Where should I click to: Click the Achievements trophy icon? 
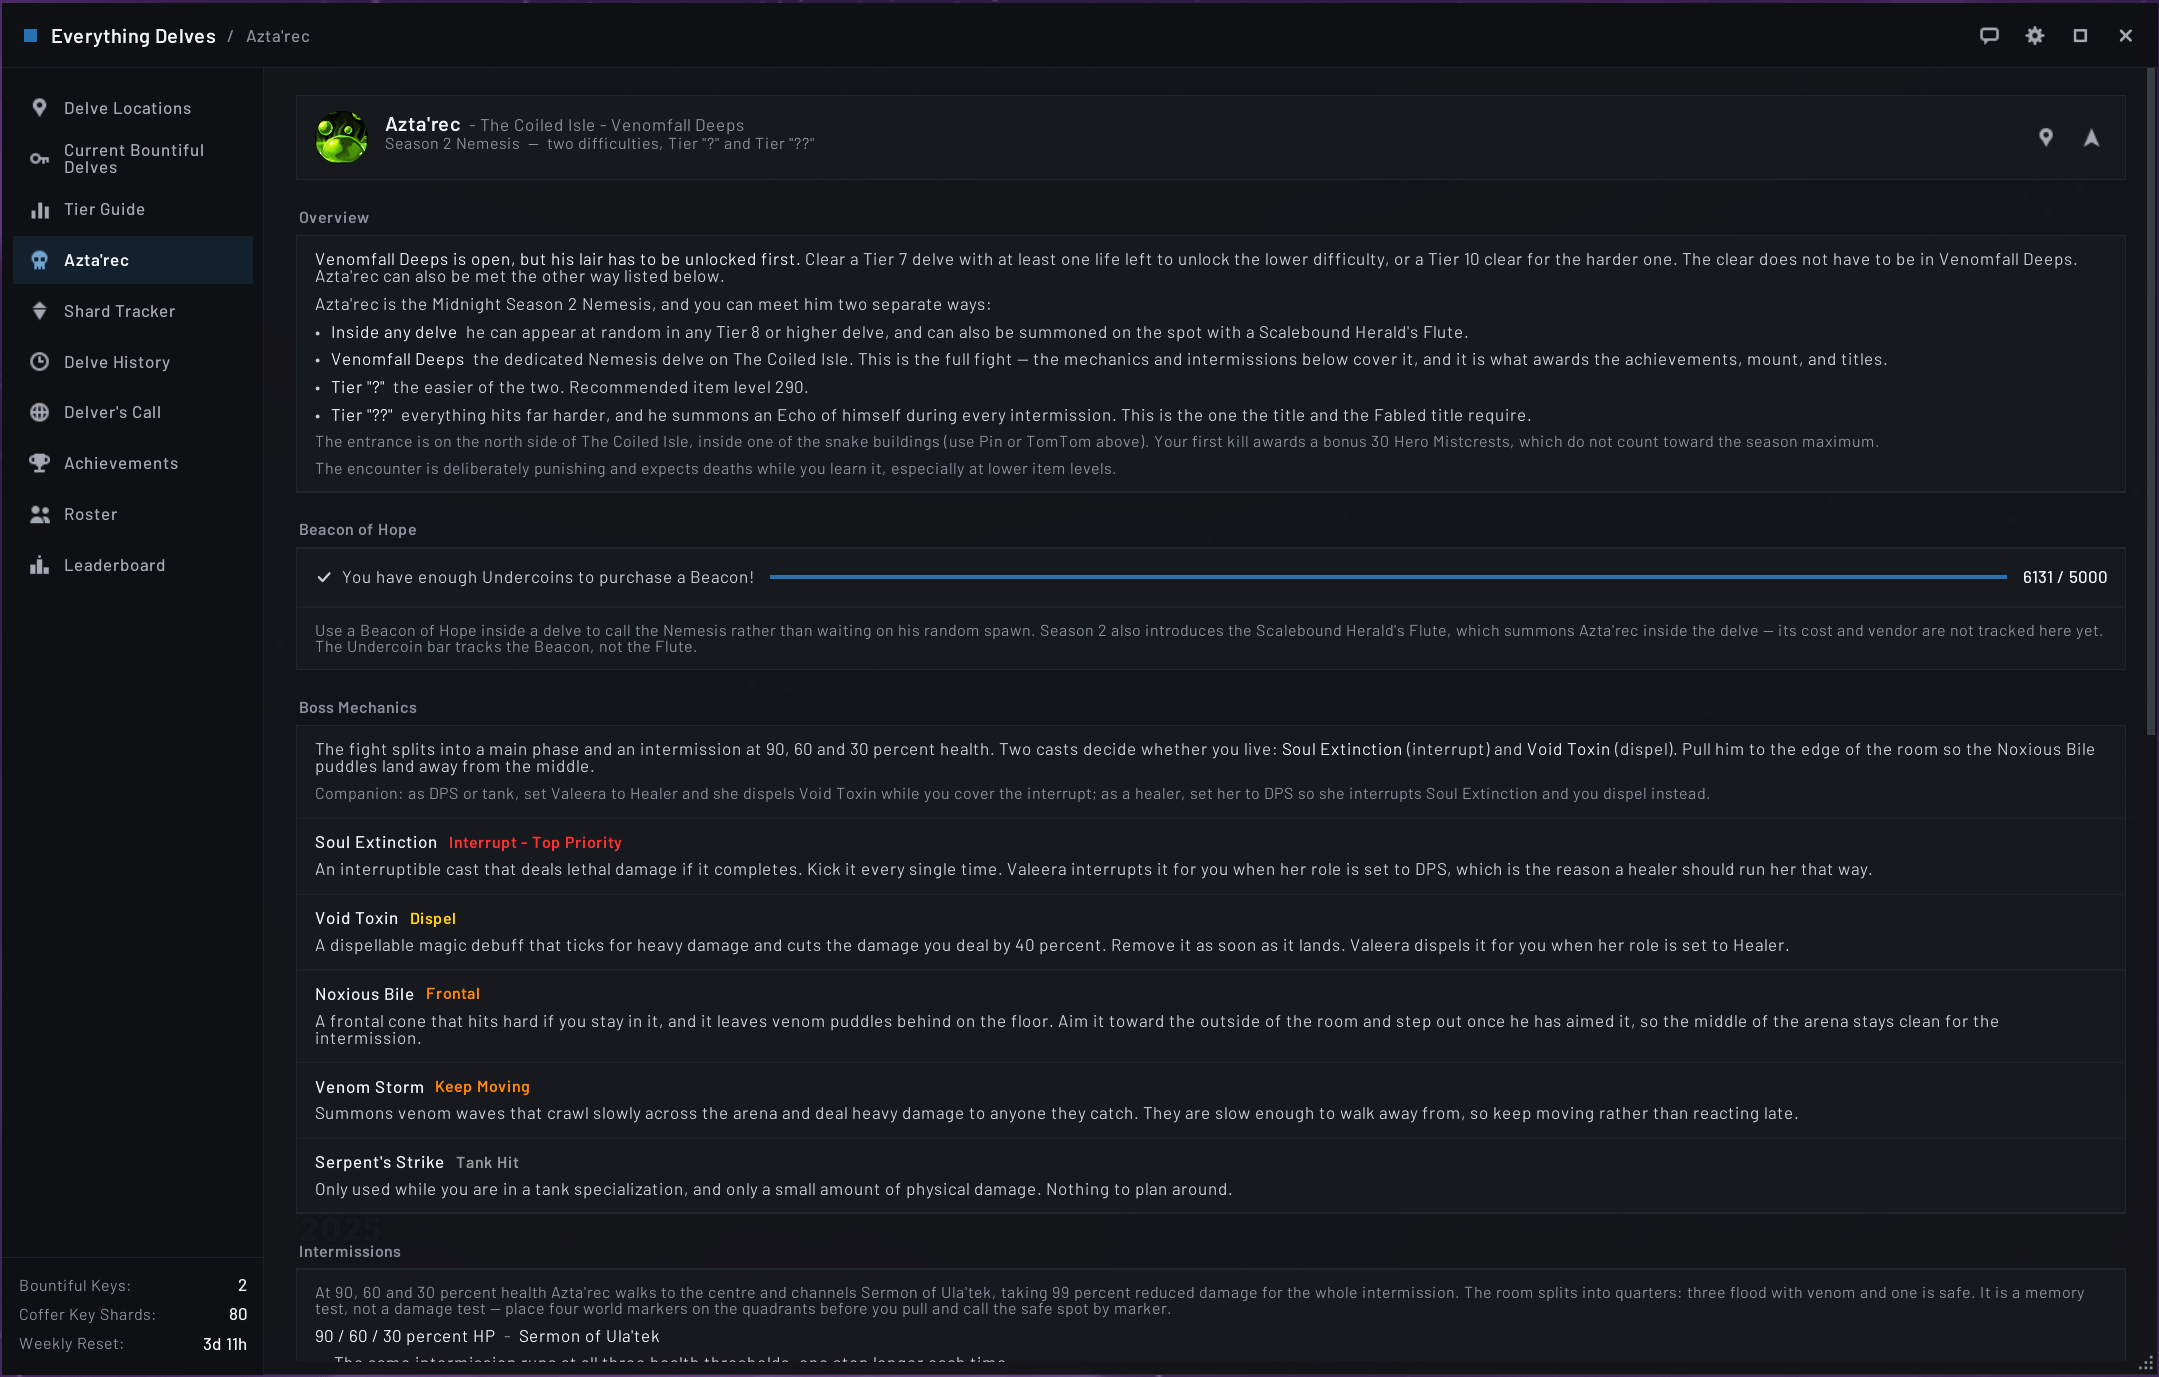[x=39, y=463]
